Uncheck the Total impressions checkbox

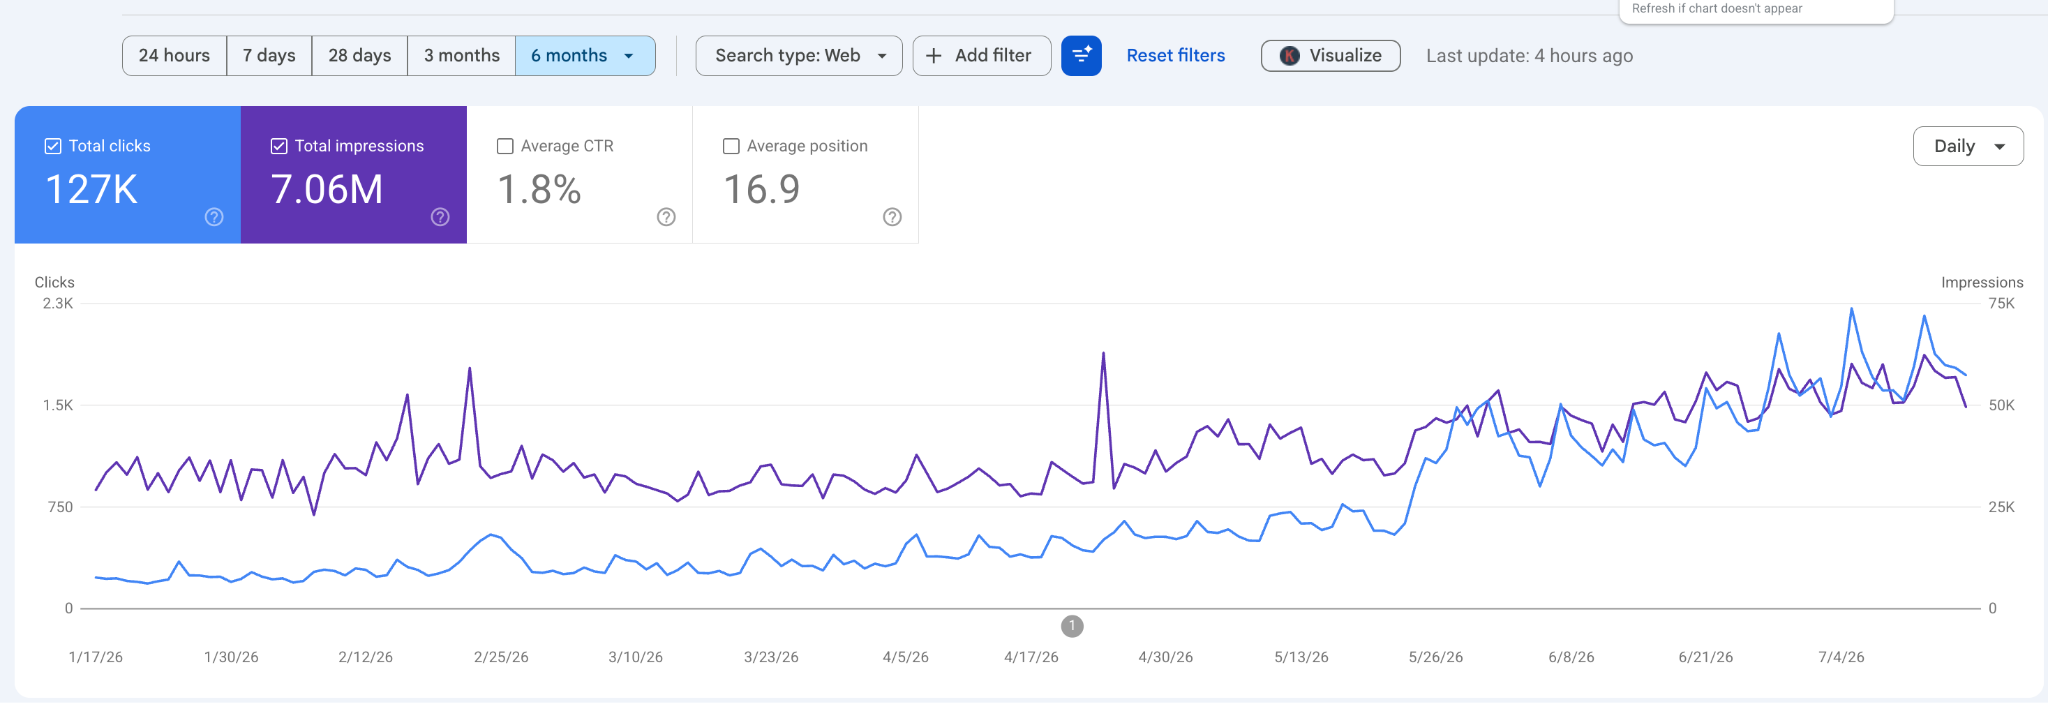pyautogui.click(x=279, y=146)
